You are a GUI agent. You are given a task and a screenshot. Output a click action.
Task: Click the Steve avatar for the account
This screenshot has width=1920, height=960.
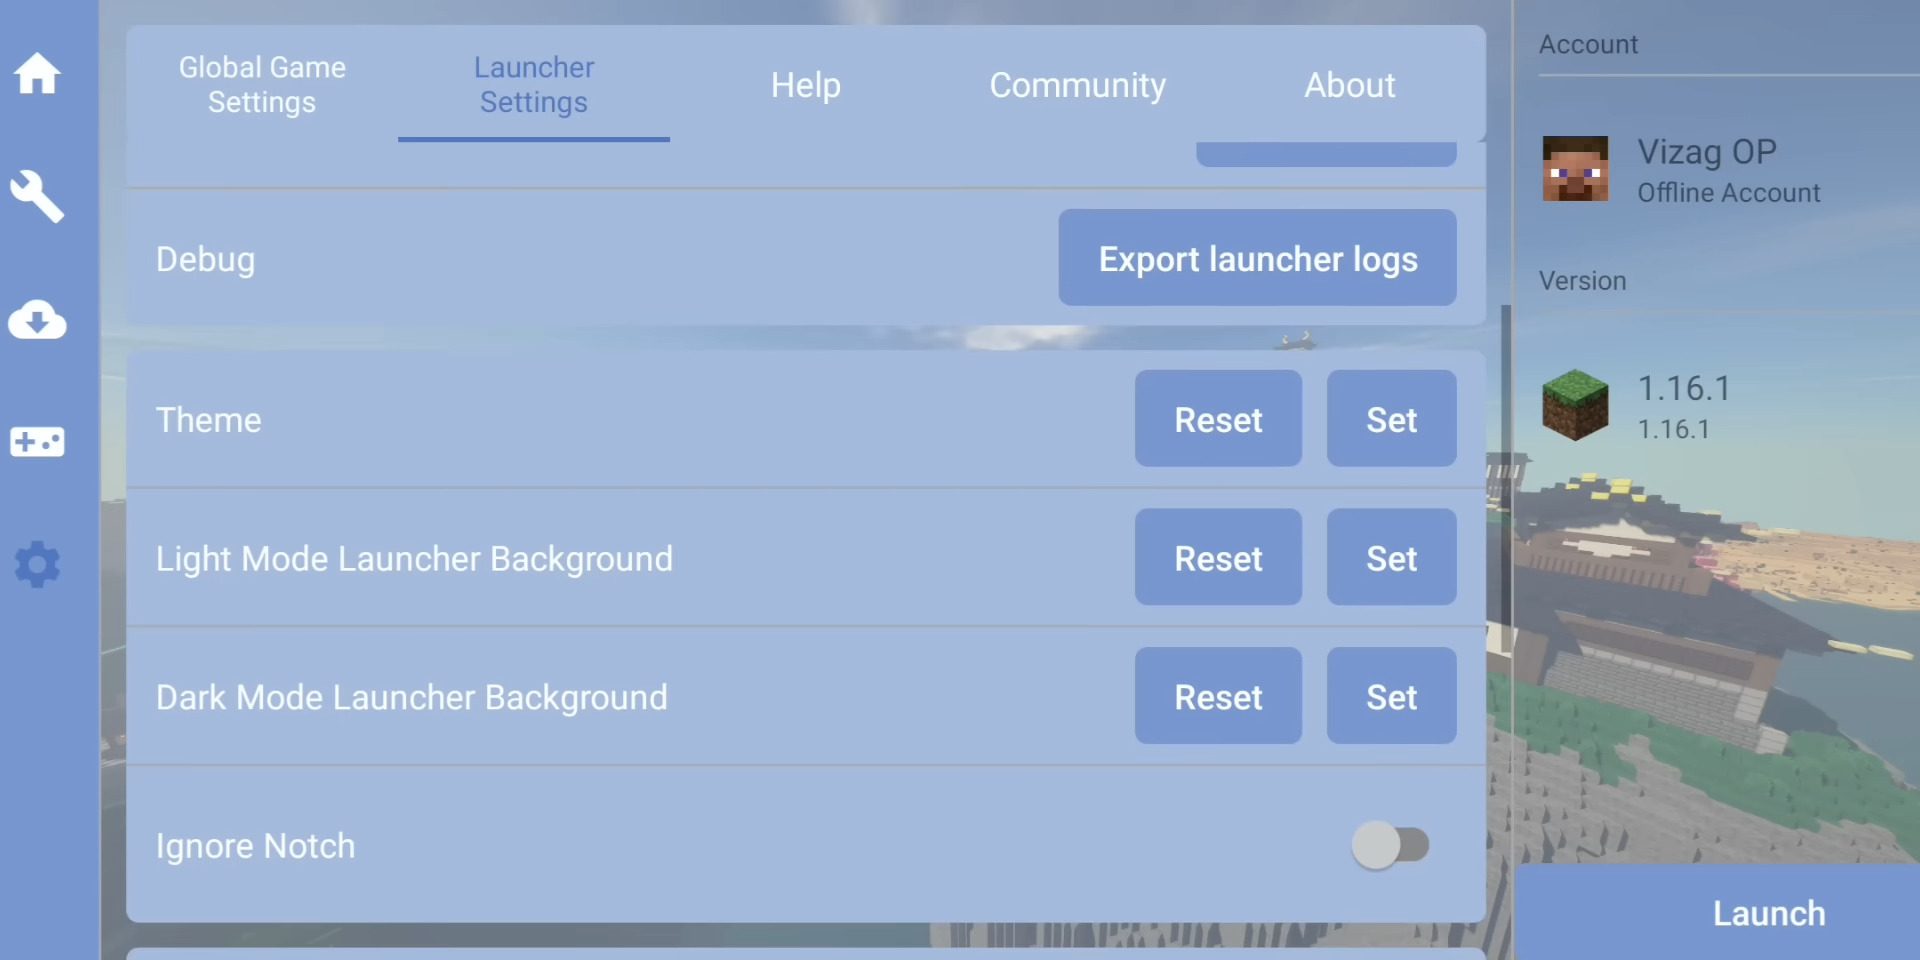[1575, 170]
